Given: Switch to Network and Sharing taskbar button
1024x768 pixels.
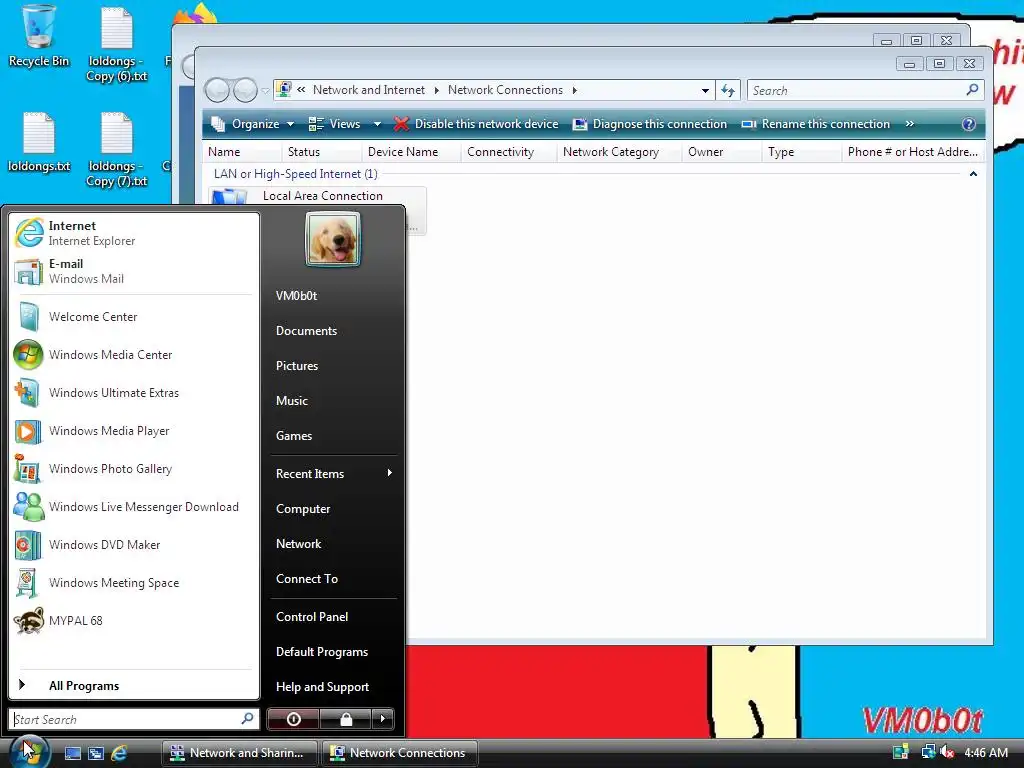Looking at the screenshot, I should (x=239, y=753).
